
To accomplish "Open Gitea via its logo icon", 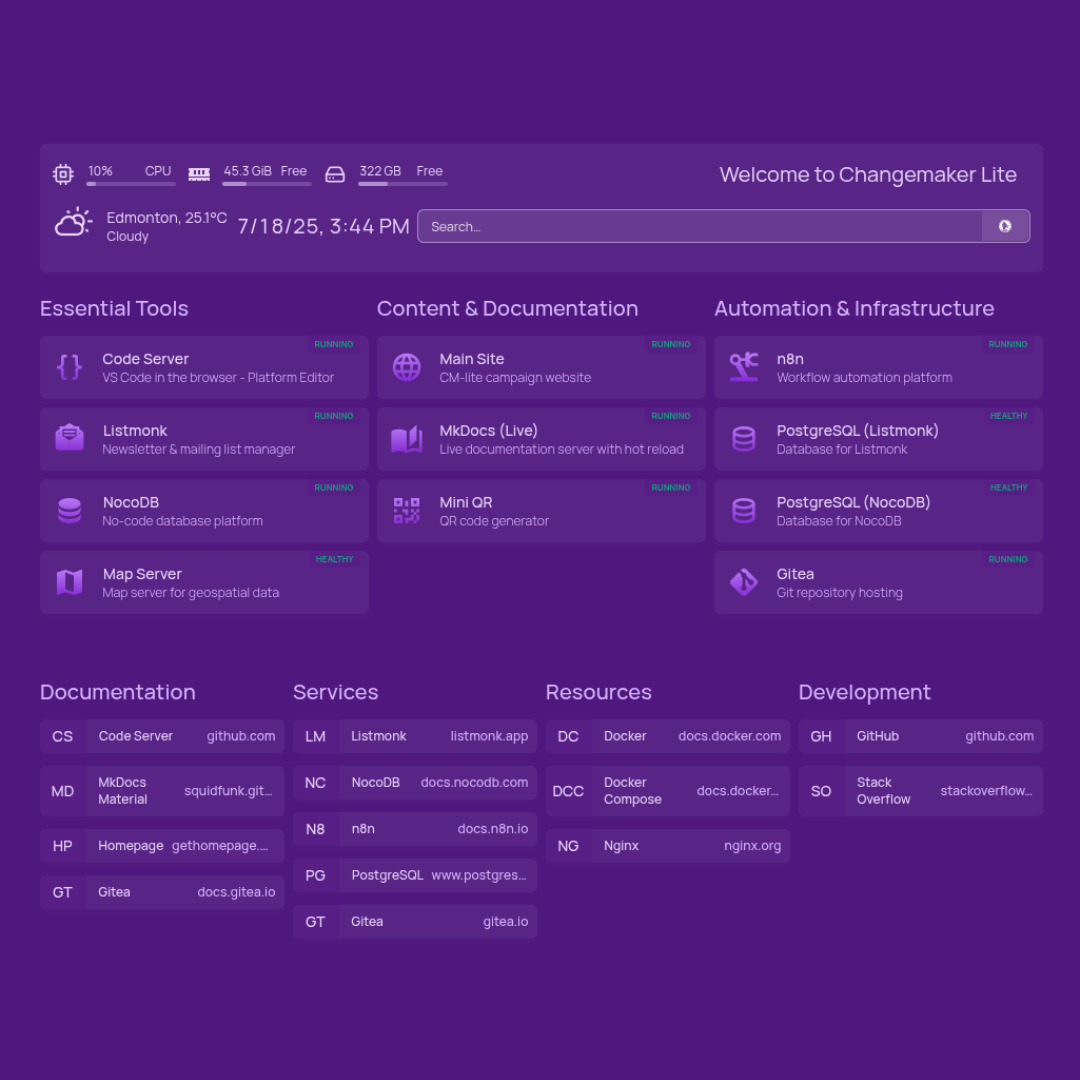I will click(x=744, y=582).
